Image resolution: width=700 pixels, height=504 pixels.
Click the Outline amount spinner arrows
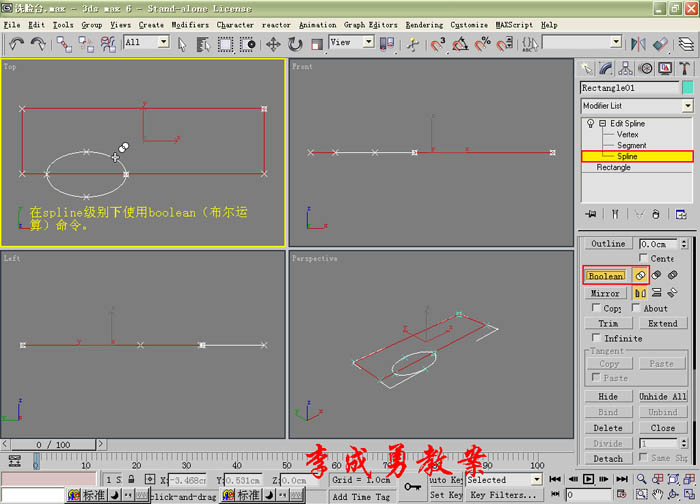[684, 244]
